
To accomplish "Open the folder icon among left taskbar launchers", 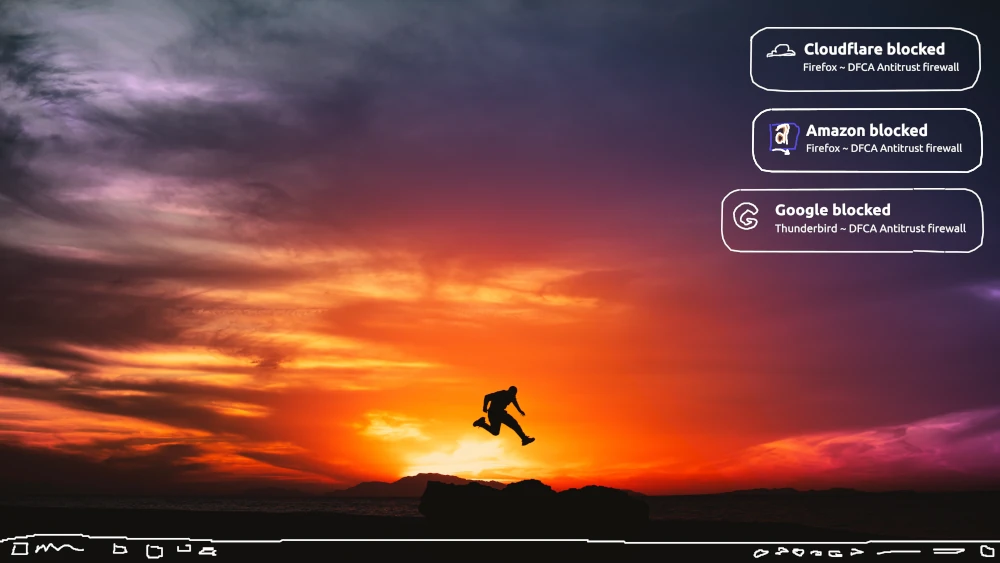I will (x=154, y=551).
